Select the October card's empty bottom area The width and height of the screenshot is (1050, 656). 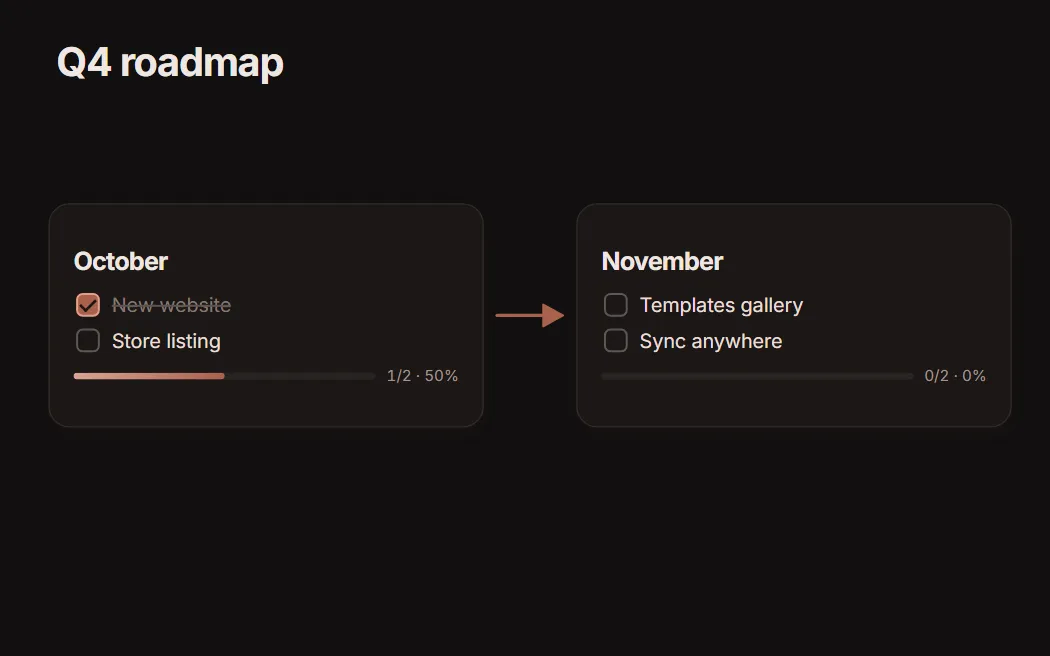pyautogui.click(x=266, y=405)
